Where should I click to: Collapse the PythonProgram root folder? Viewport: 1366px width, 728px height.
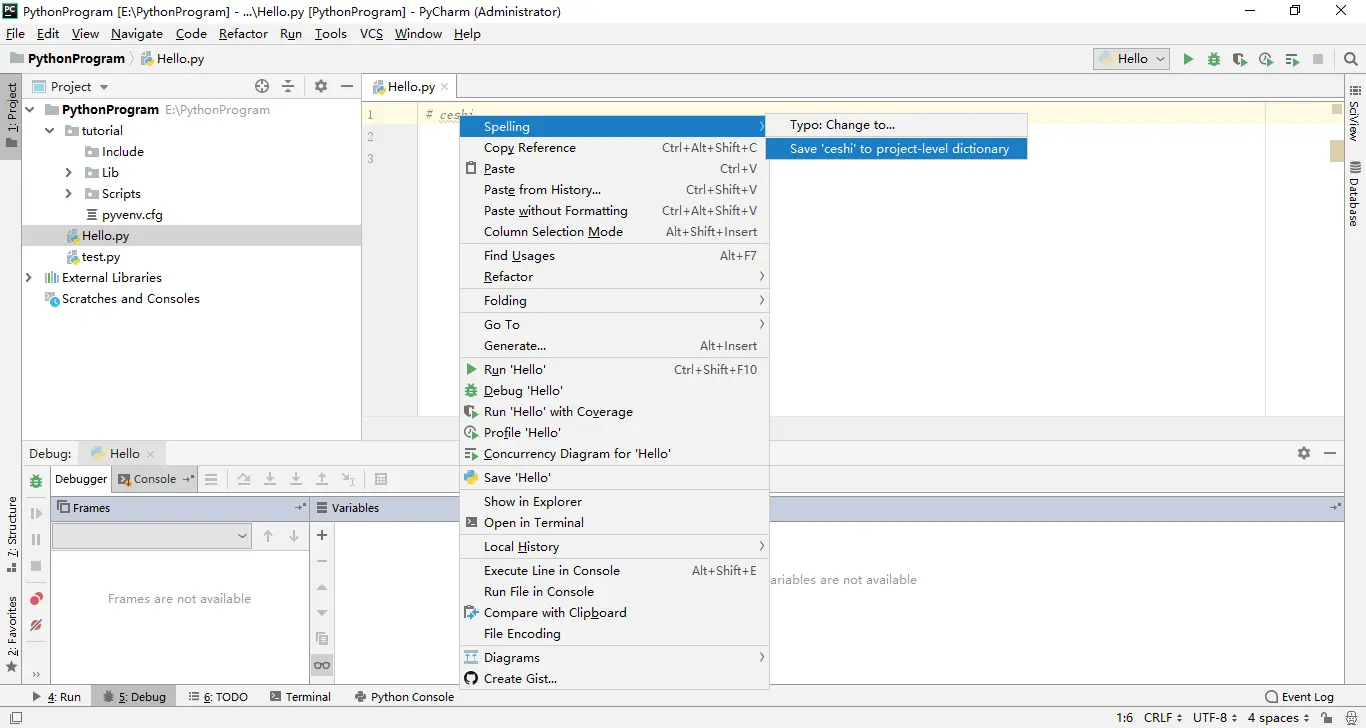tap(29, 109)
